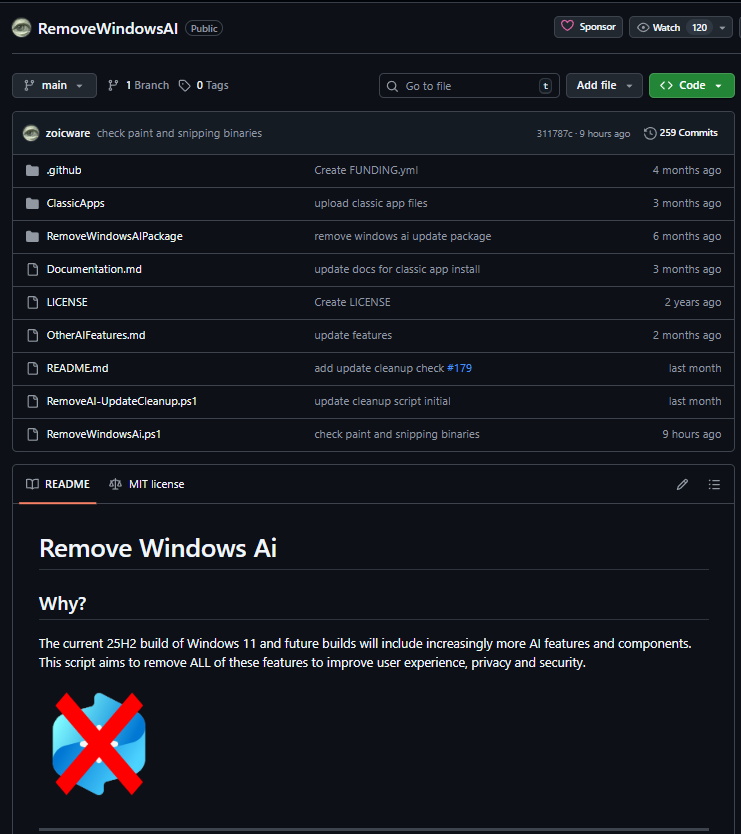Click 2 years ago timestamp on LICENSE row
This screenshot has height=834, width=741.
point(693,302)
